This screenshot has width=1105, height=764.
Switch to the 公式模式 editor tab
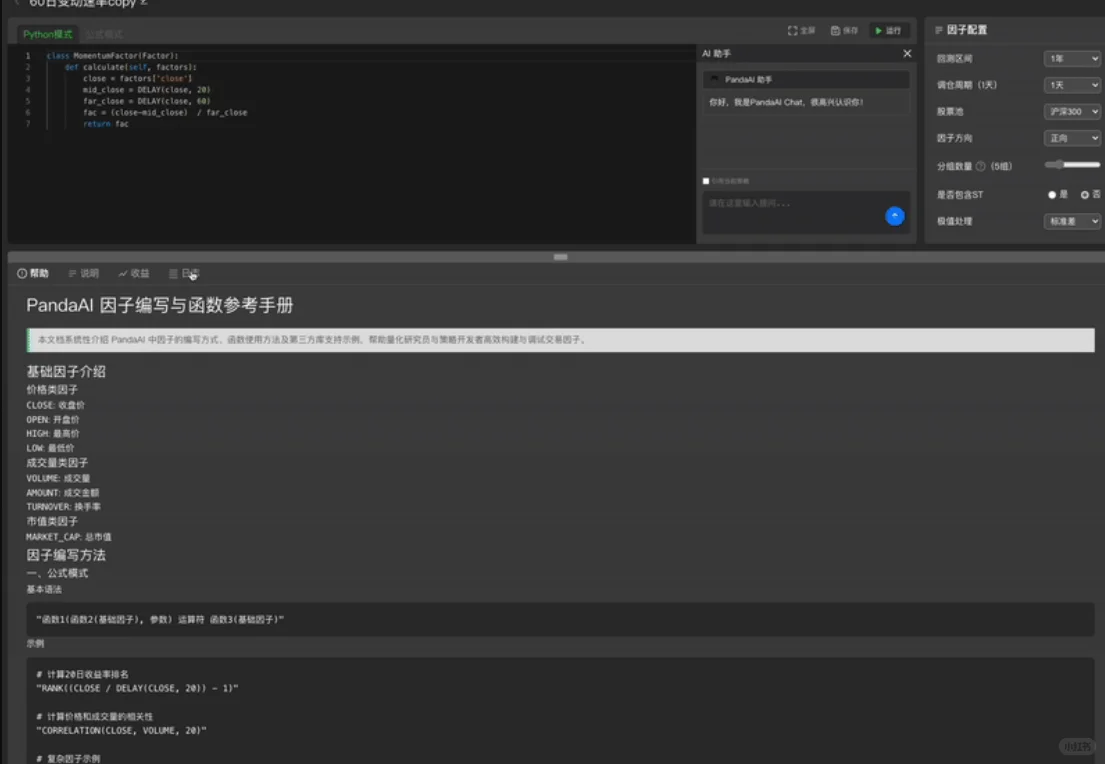pos(104,34)
